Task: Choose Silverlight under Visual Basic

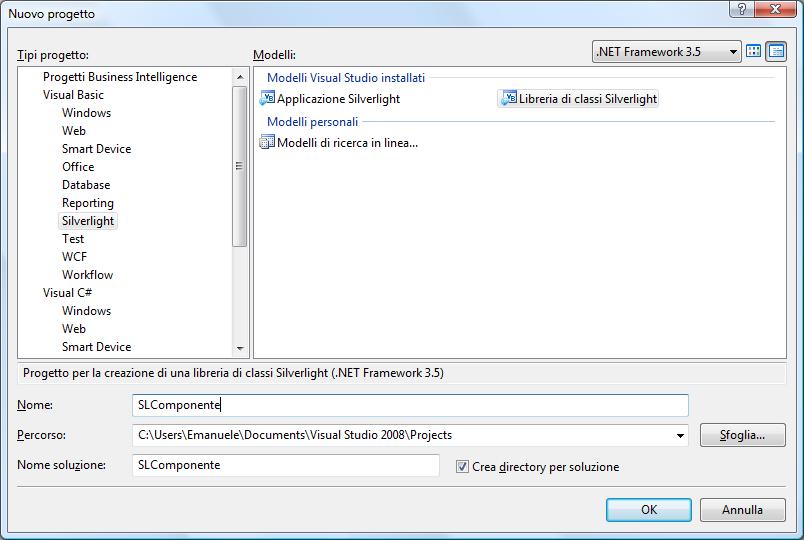Action: (88, 221)
